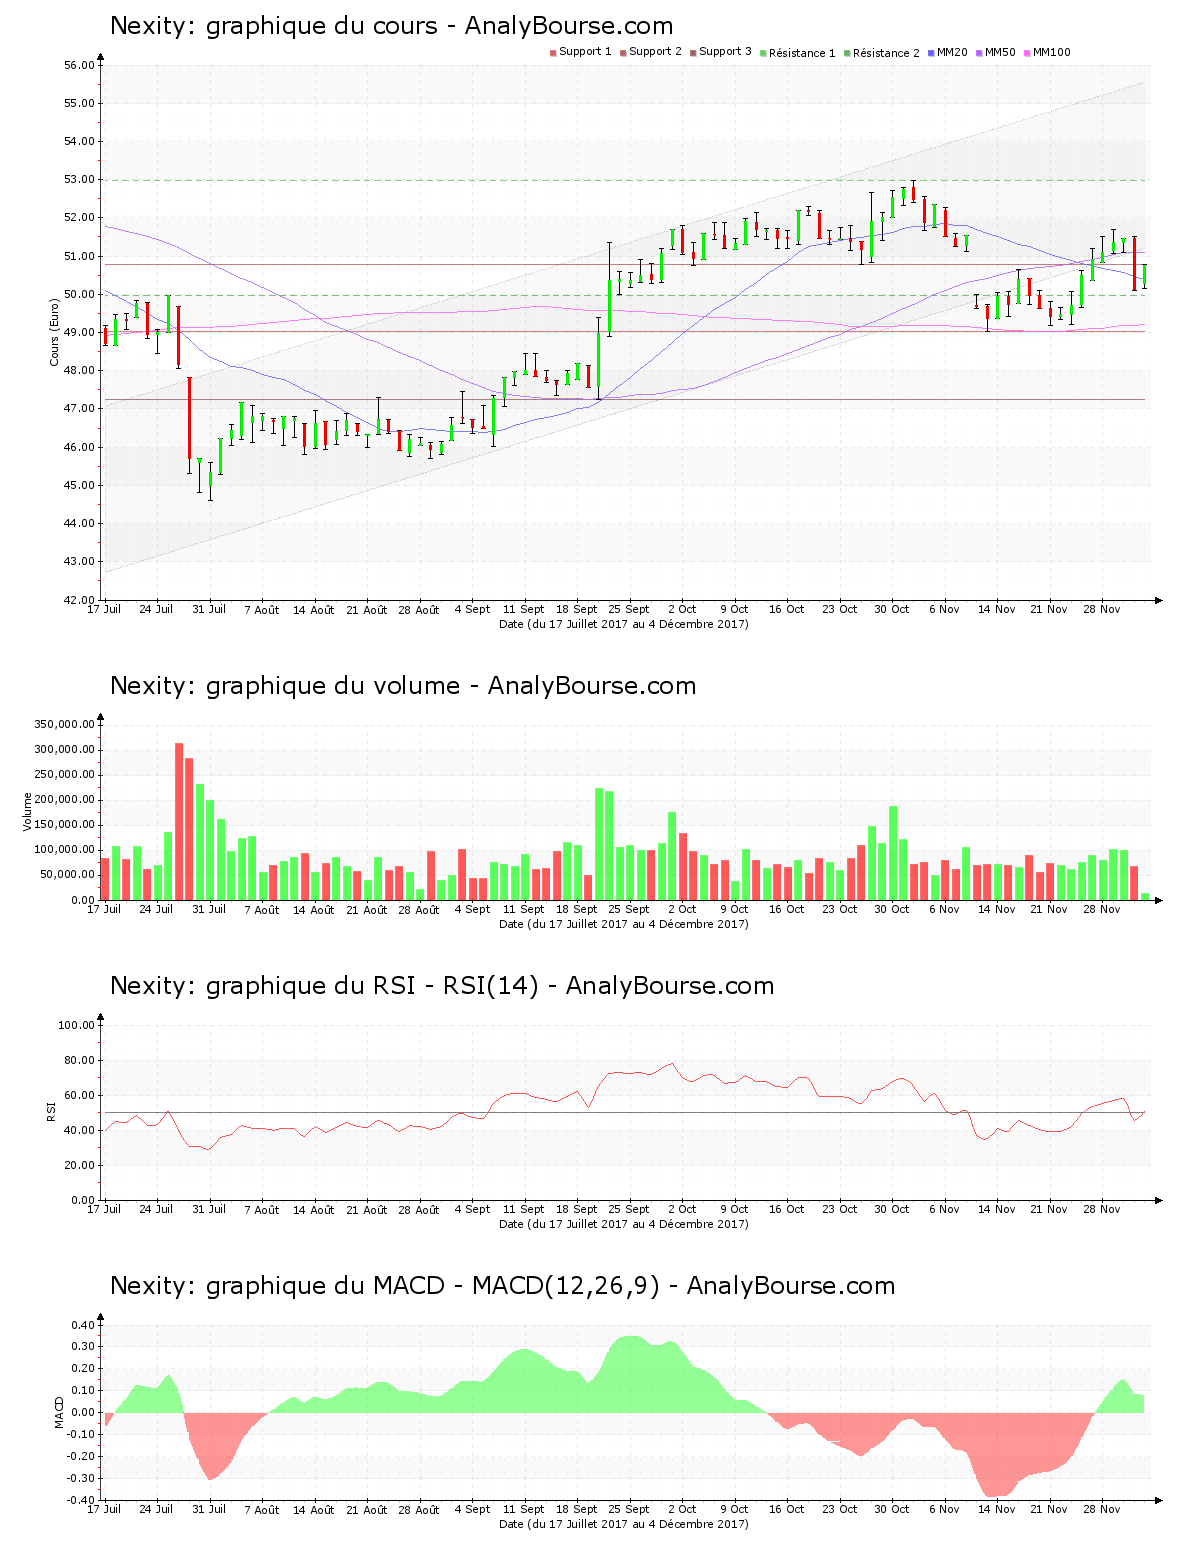Click the date range caption under price chart
This screenshot has height=1550, width=1200.
click(623, 624)
